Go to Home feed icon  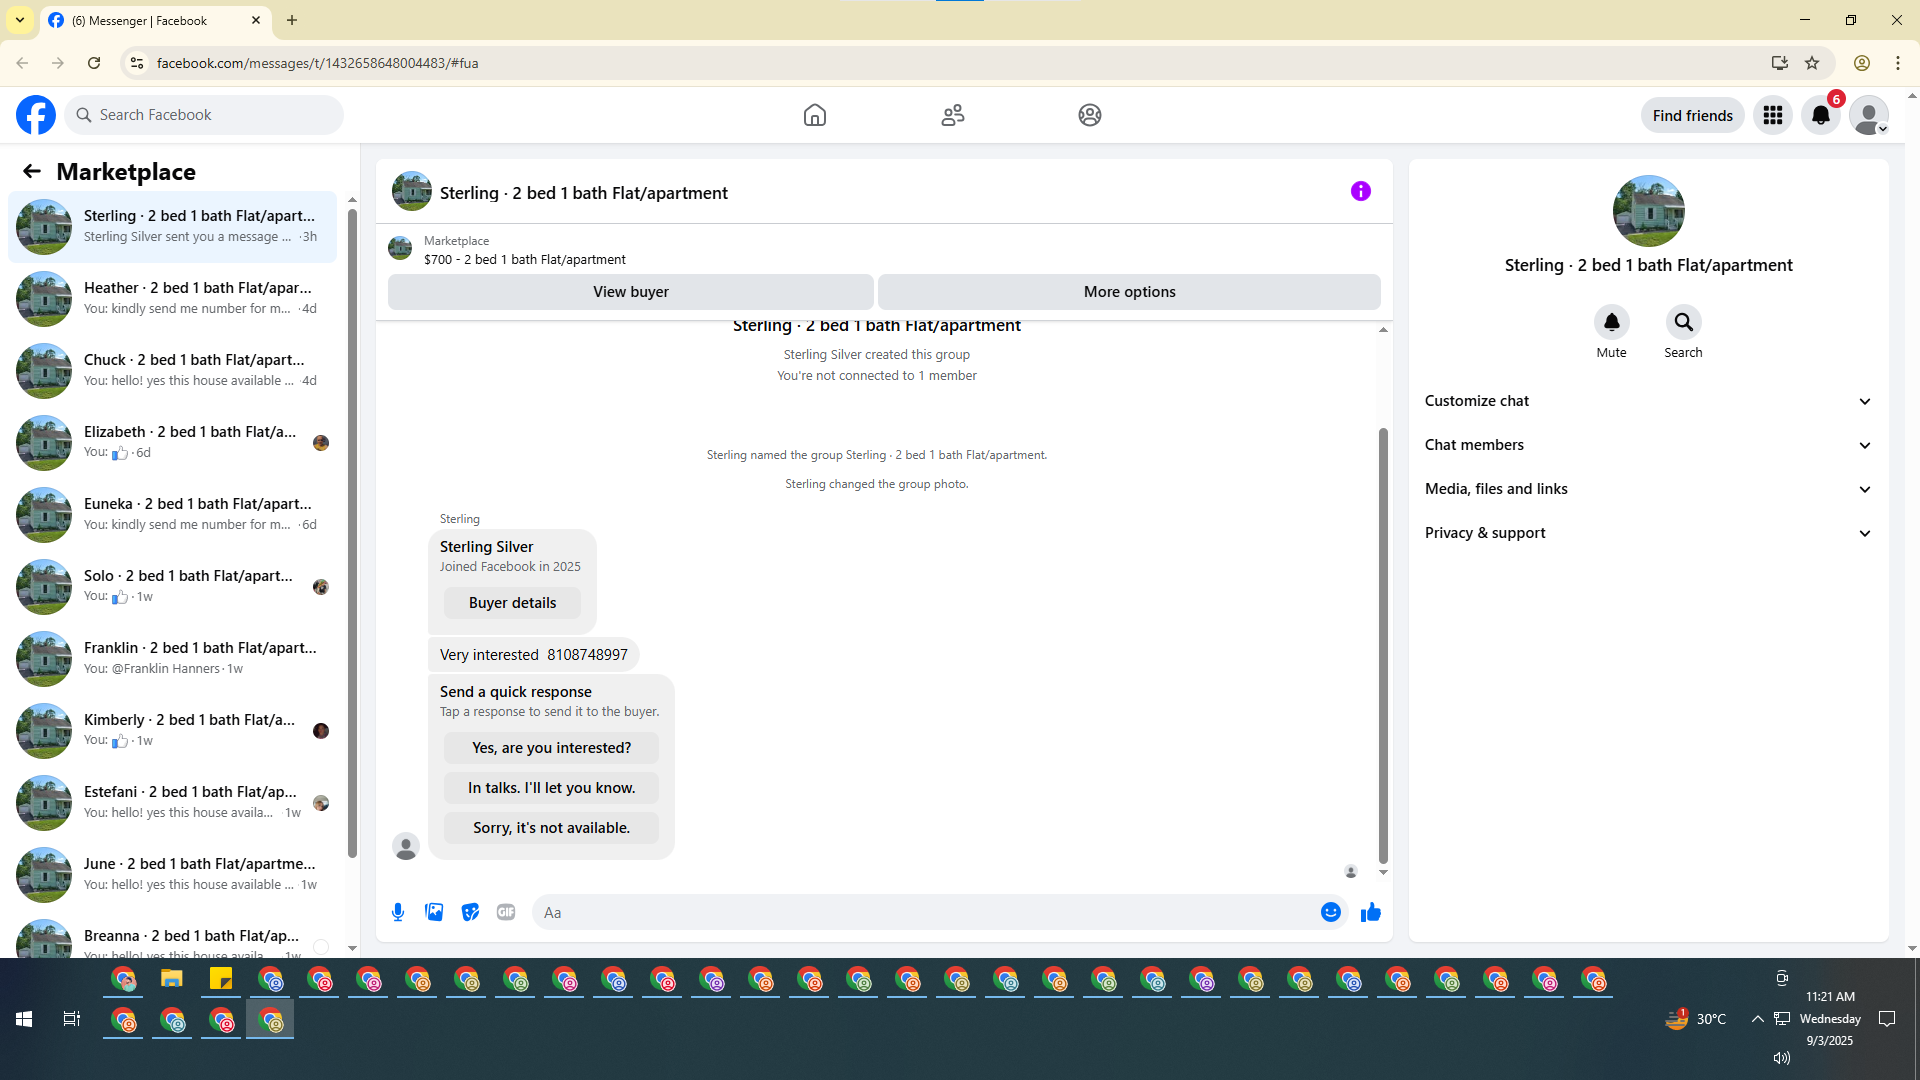coord(815,115)
